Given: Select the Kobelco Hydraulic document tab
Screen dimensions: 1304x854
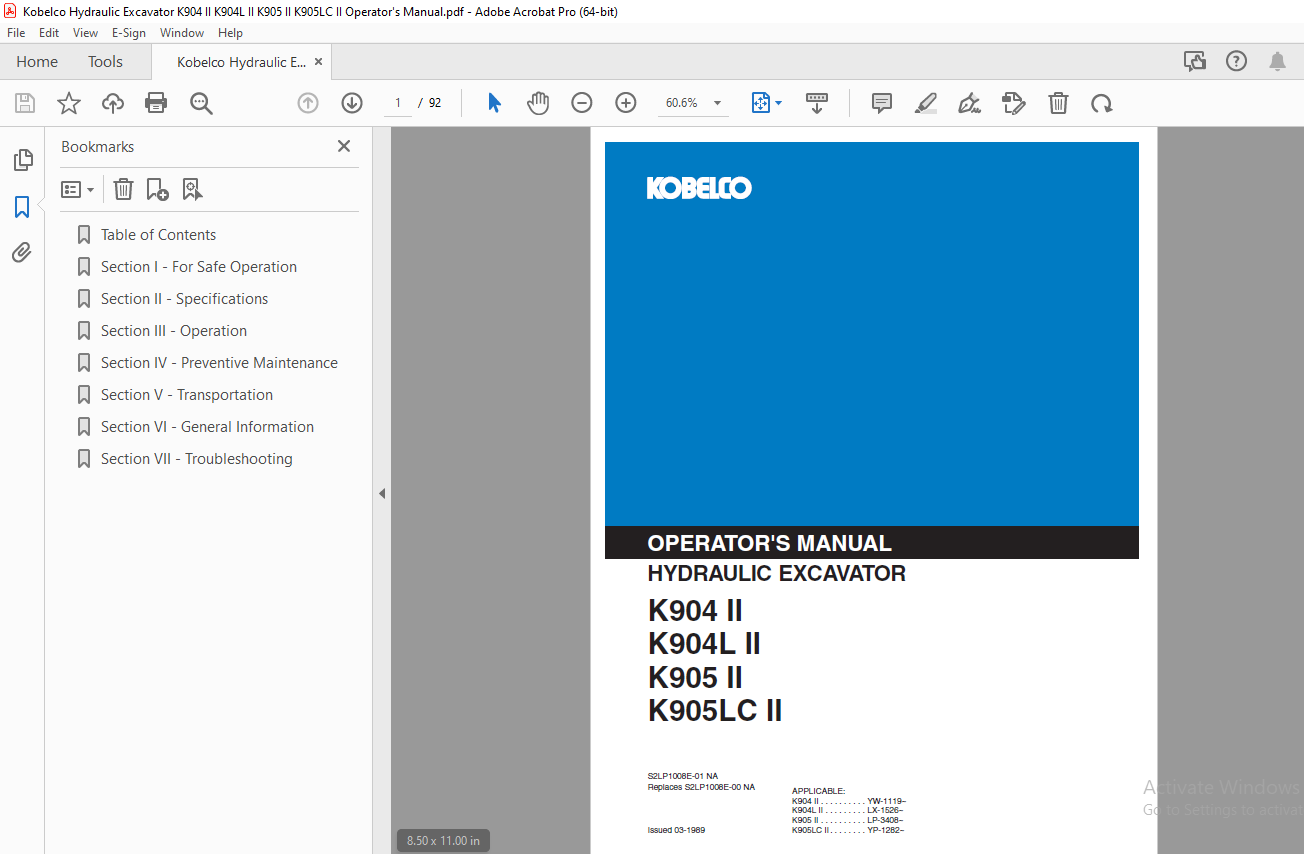Looking at the screenshot, I should click(241, 62).
